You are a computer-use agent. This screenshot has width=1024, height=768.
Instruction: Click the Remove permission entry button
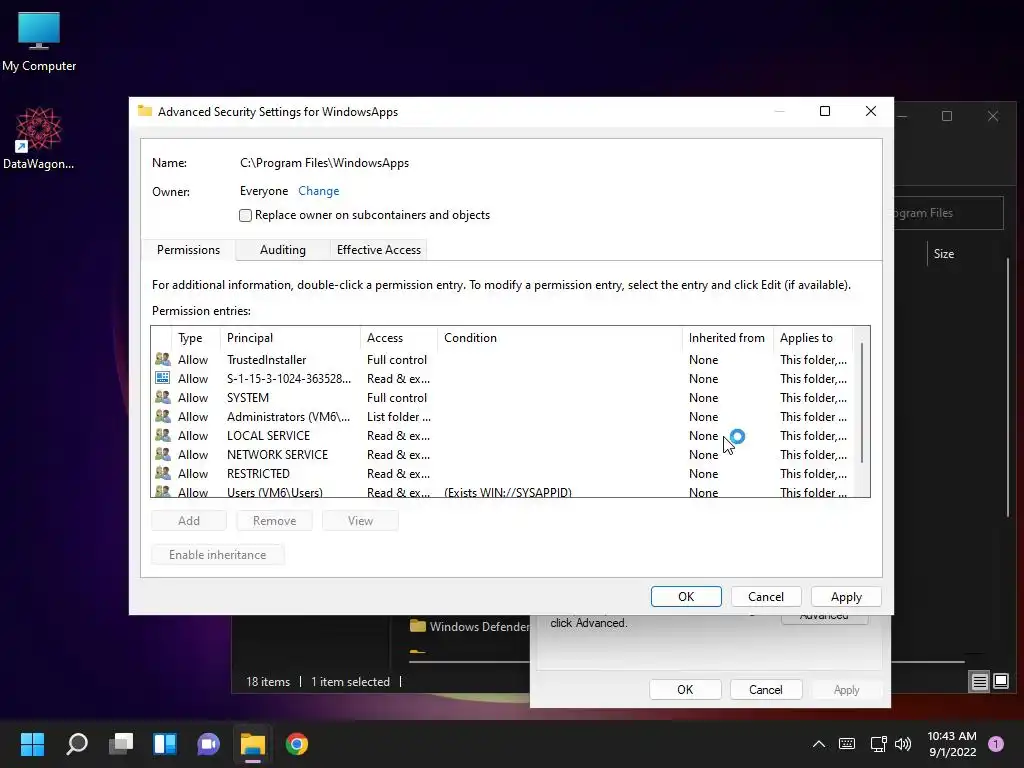click(x=274, y=520)
